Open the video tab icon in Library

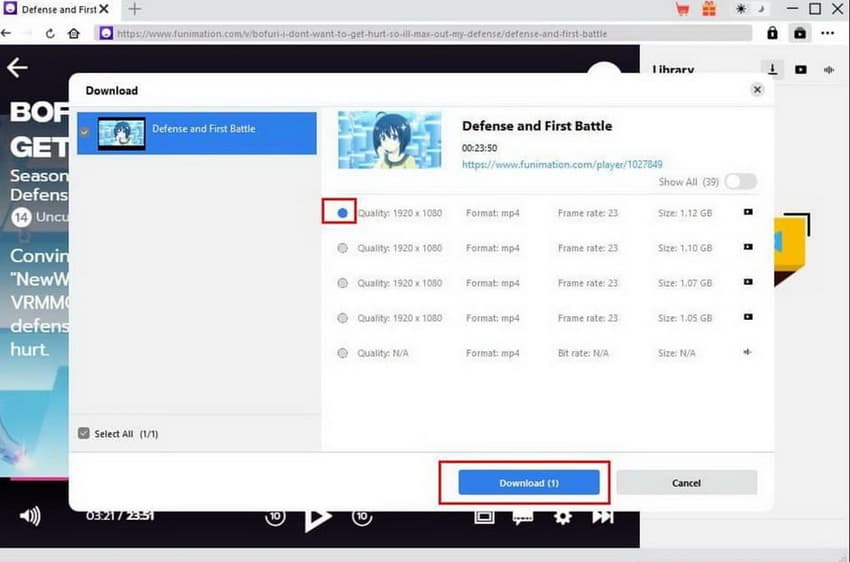[x=801, y=70]
